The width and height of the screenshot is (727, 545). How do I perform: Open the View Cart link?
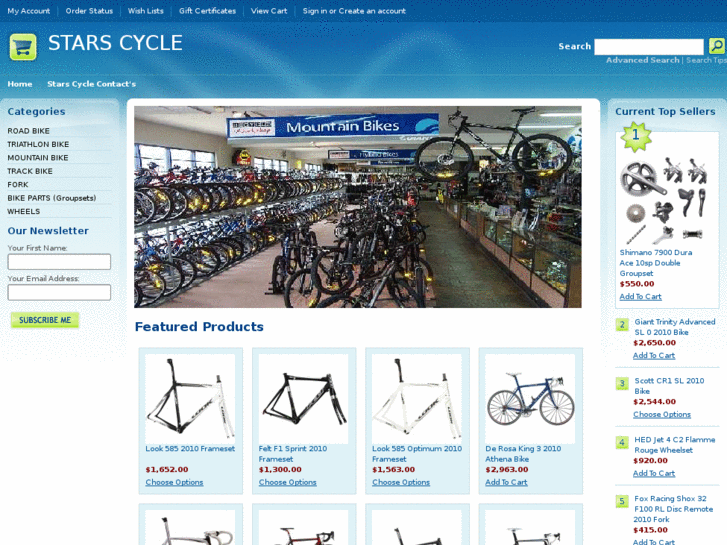[x=269, y=11]
